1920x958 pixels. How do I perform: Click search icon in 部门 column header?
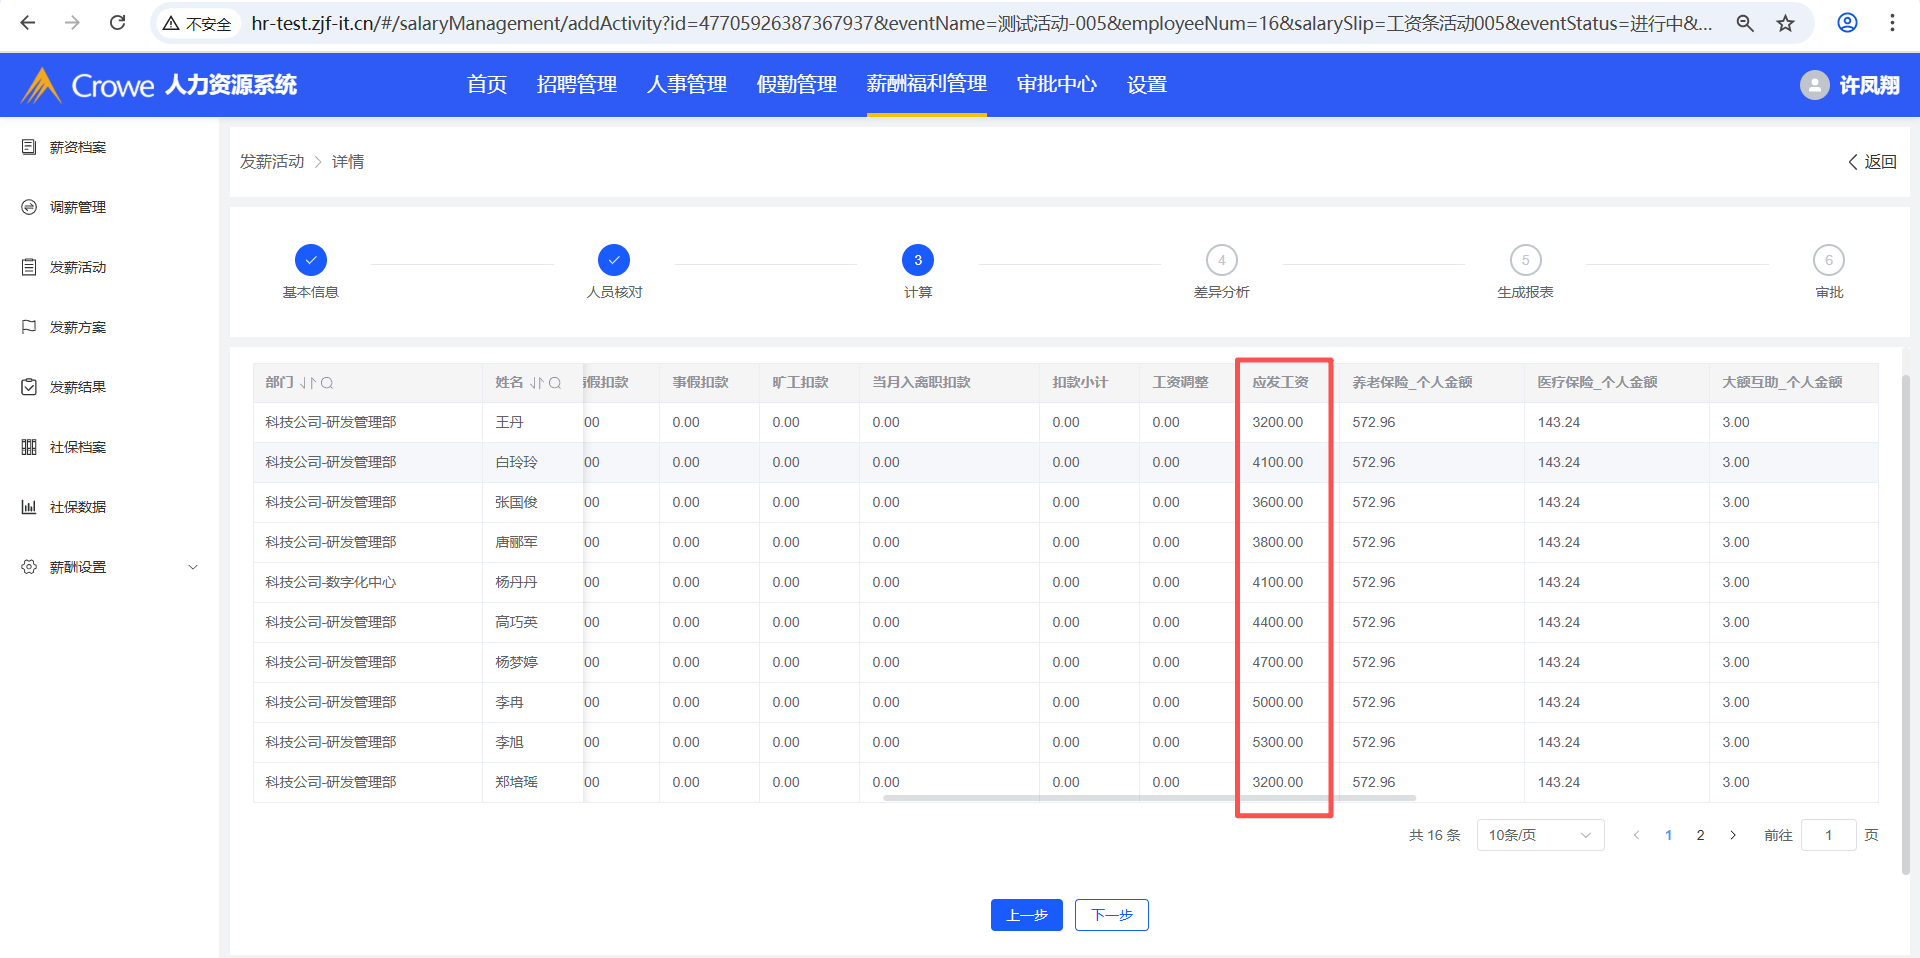[x=327, y=383]
